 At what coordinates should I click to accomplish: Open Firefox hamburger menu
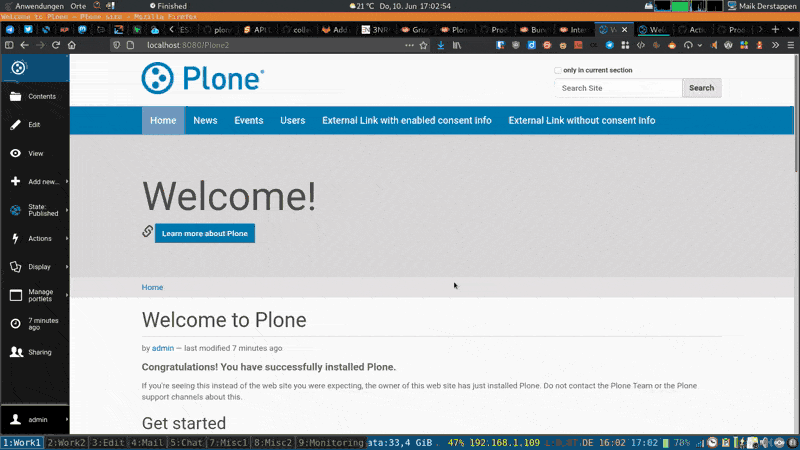[x=791, y=45]
